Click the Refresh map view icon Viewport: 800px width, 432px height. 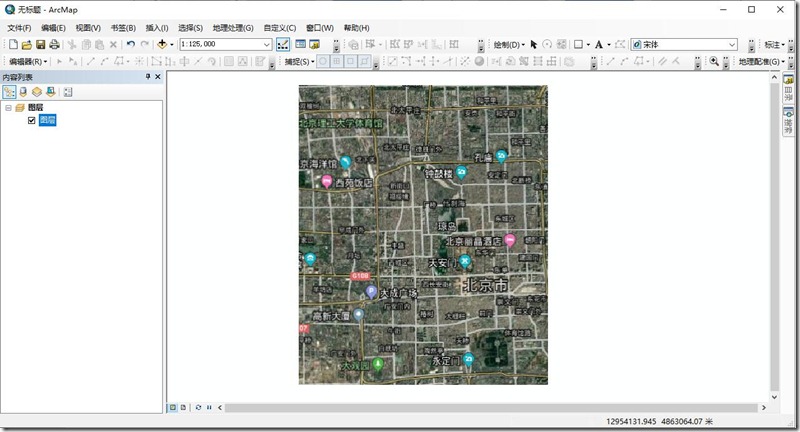(x=198, y=407)
